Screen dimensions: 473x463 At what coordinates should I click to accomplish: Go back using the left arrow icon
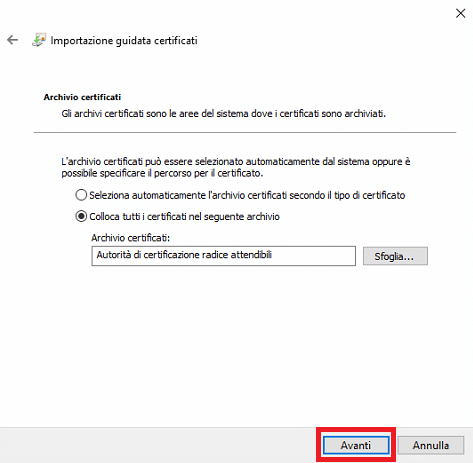point(12,40)
